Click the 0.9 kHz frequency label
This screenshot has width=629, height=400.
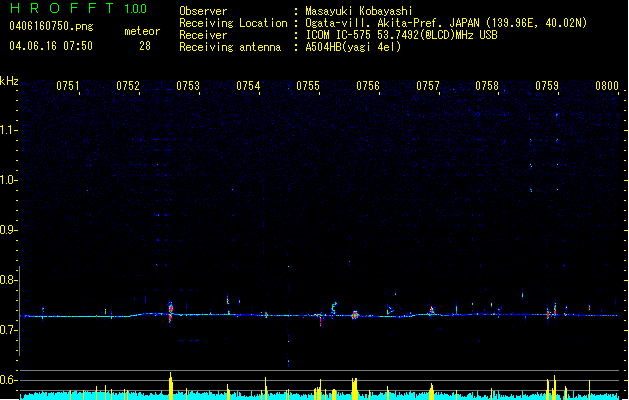point(9,230)
